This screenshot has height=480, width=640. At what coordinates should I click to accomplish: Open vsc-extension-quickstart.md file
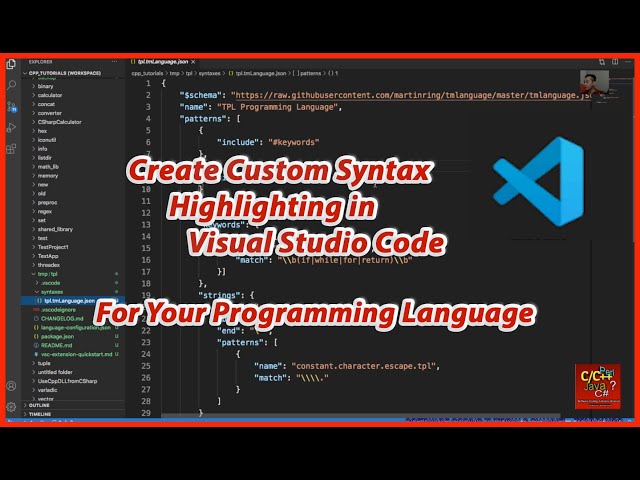coord(77,354)
